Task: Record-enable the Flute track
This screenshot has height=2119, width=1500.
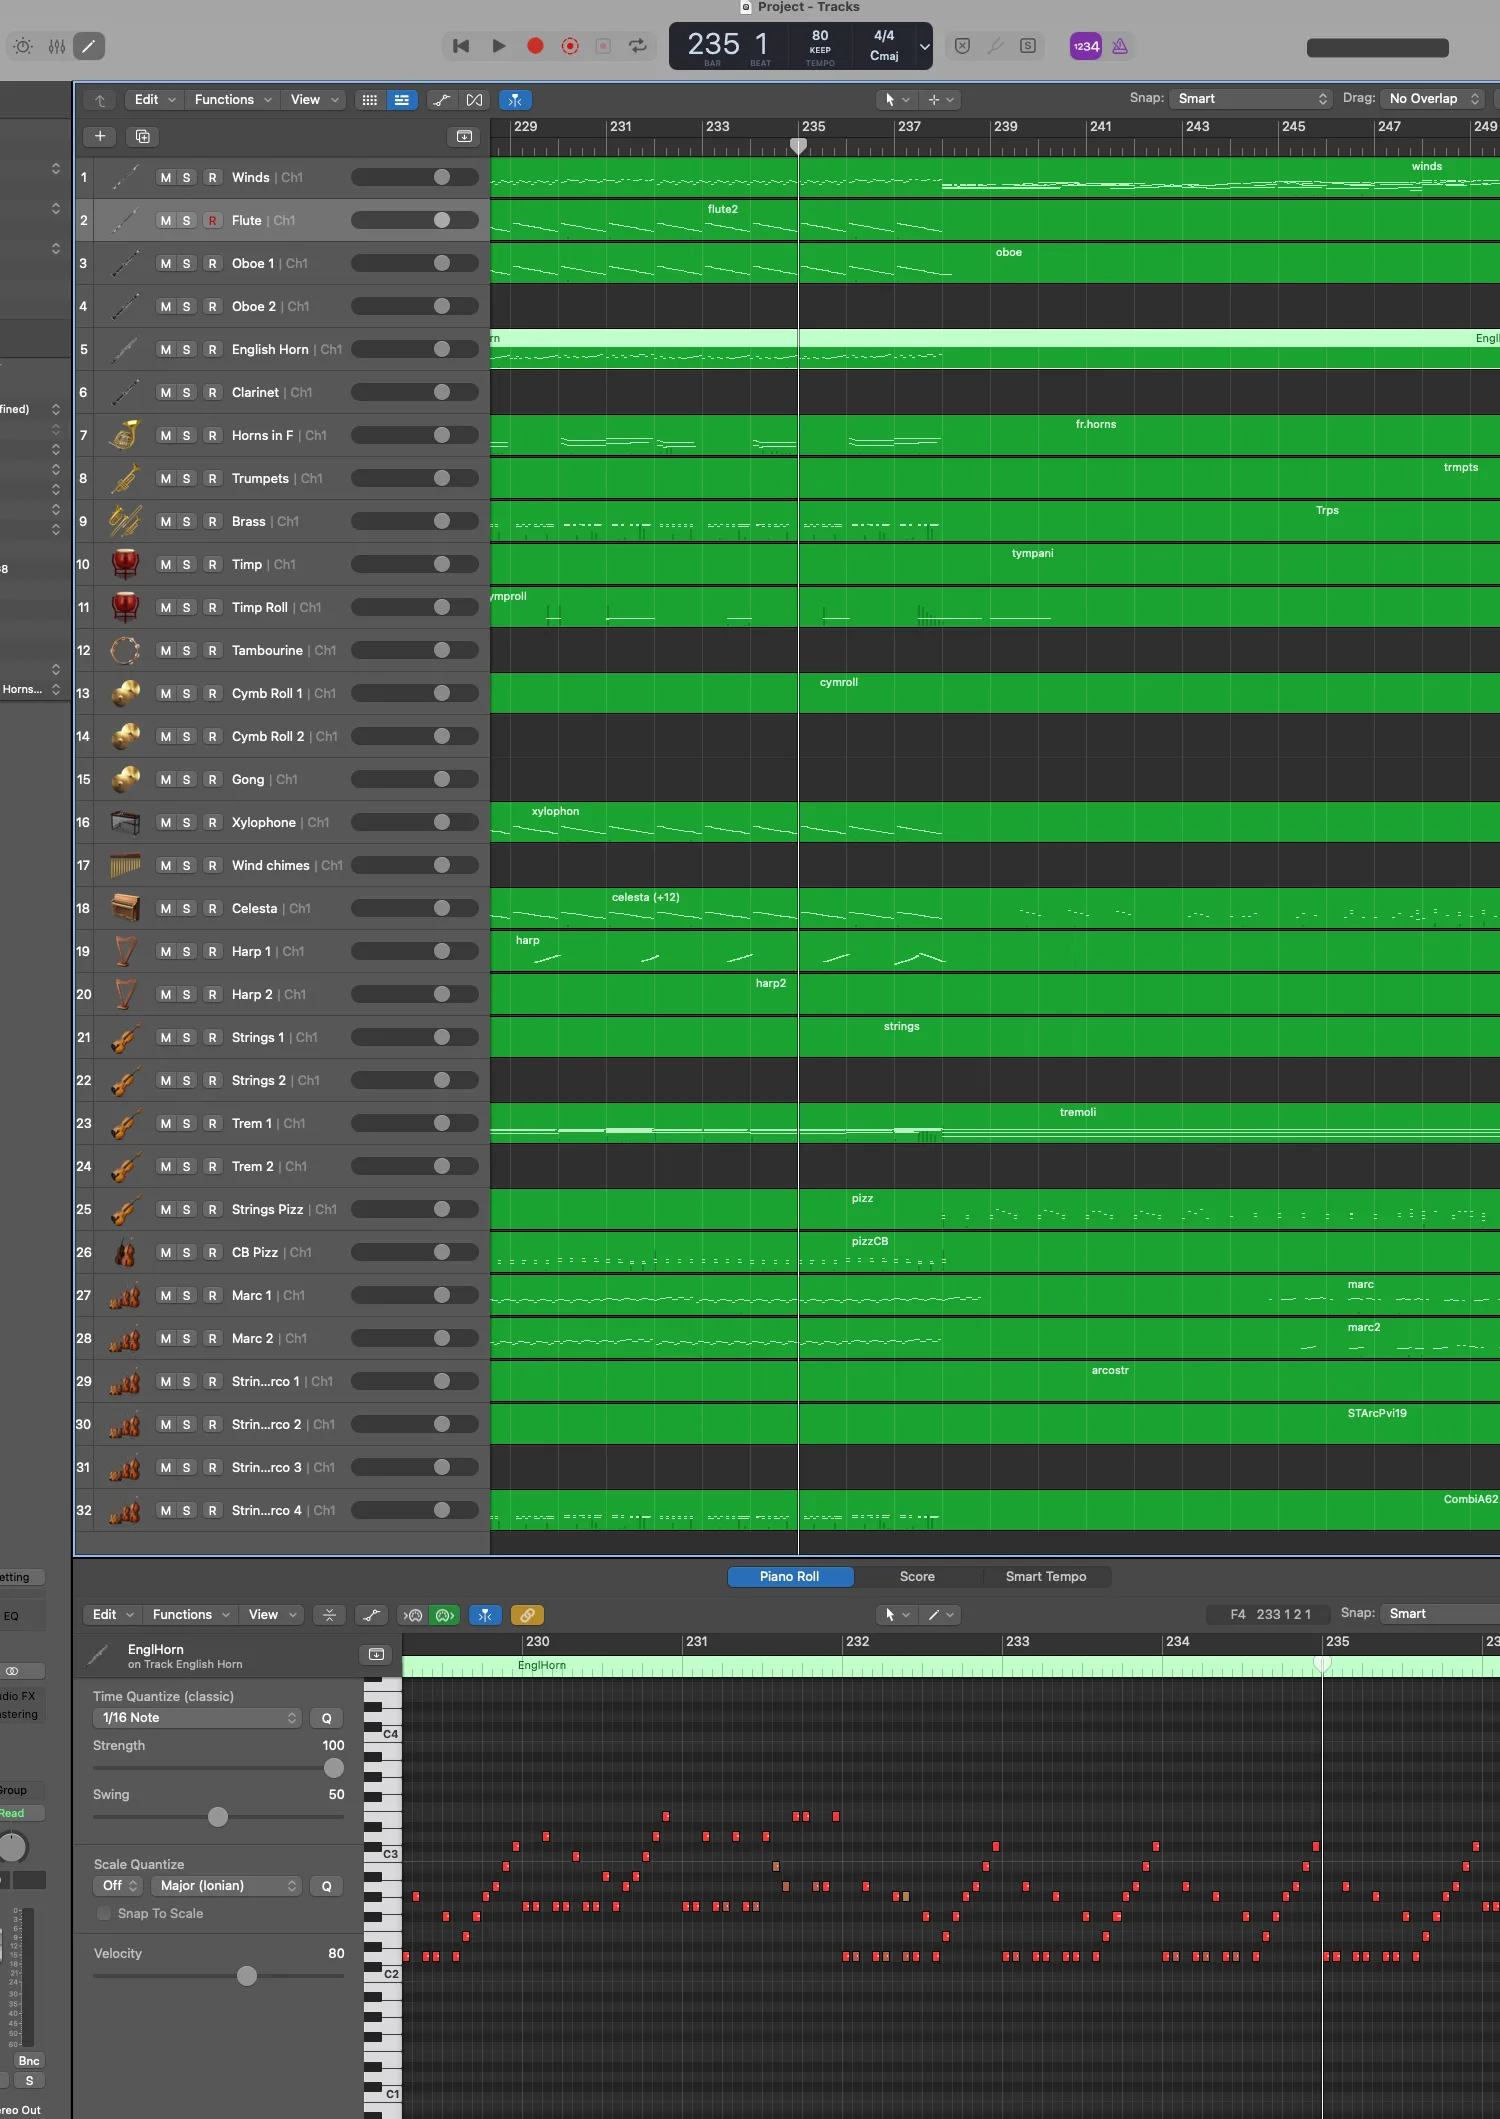Action: 212,221
